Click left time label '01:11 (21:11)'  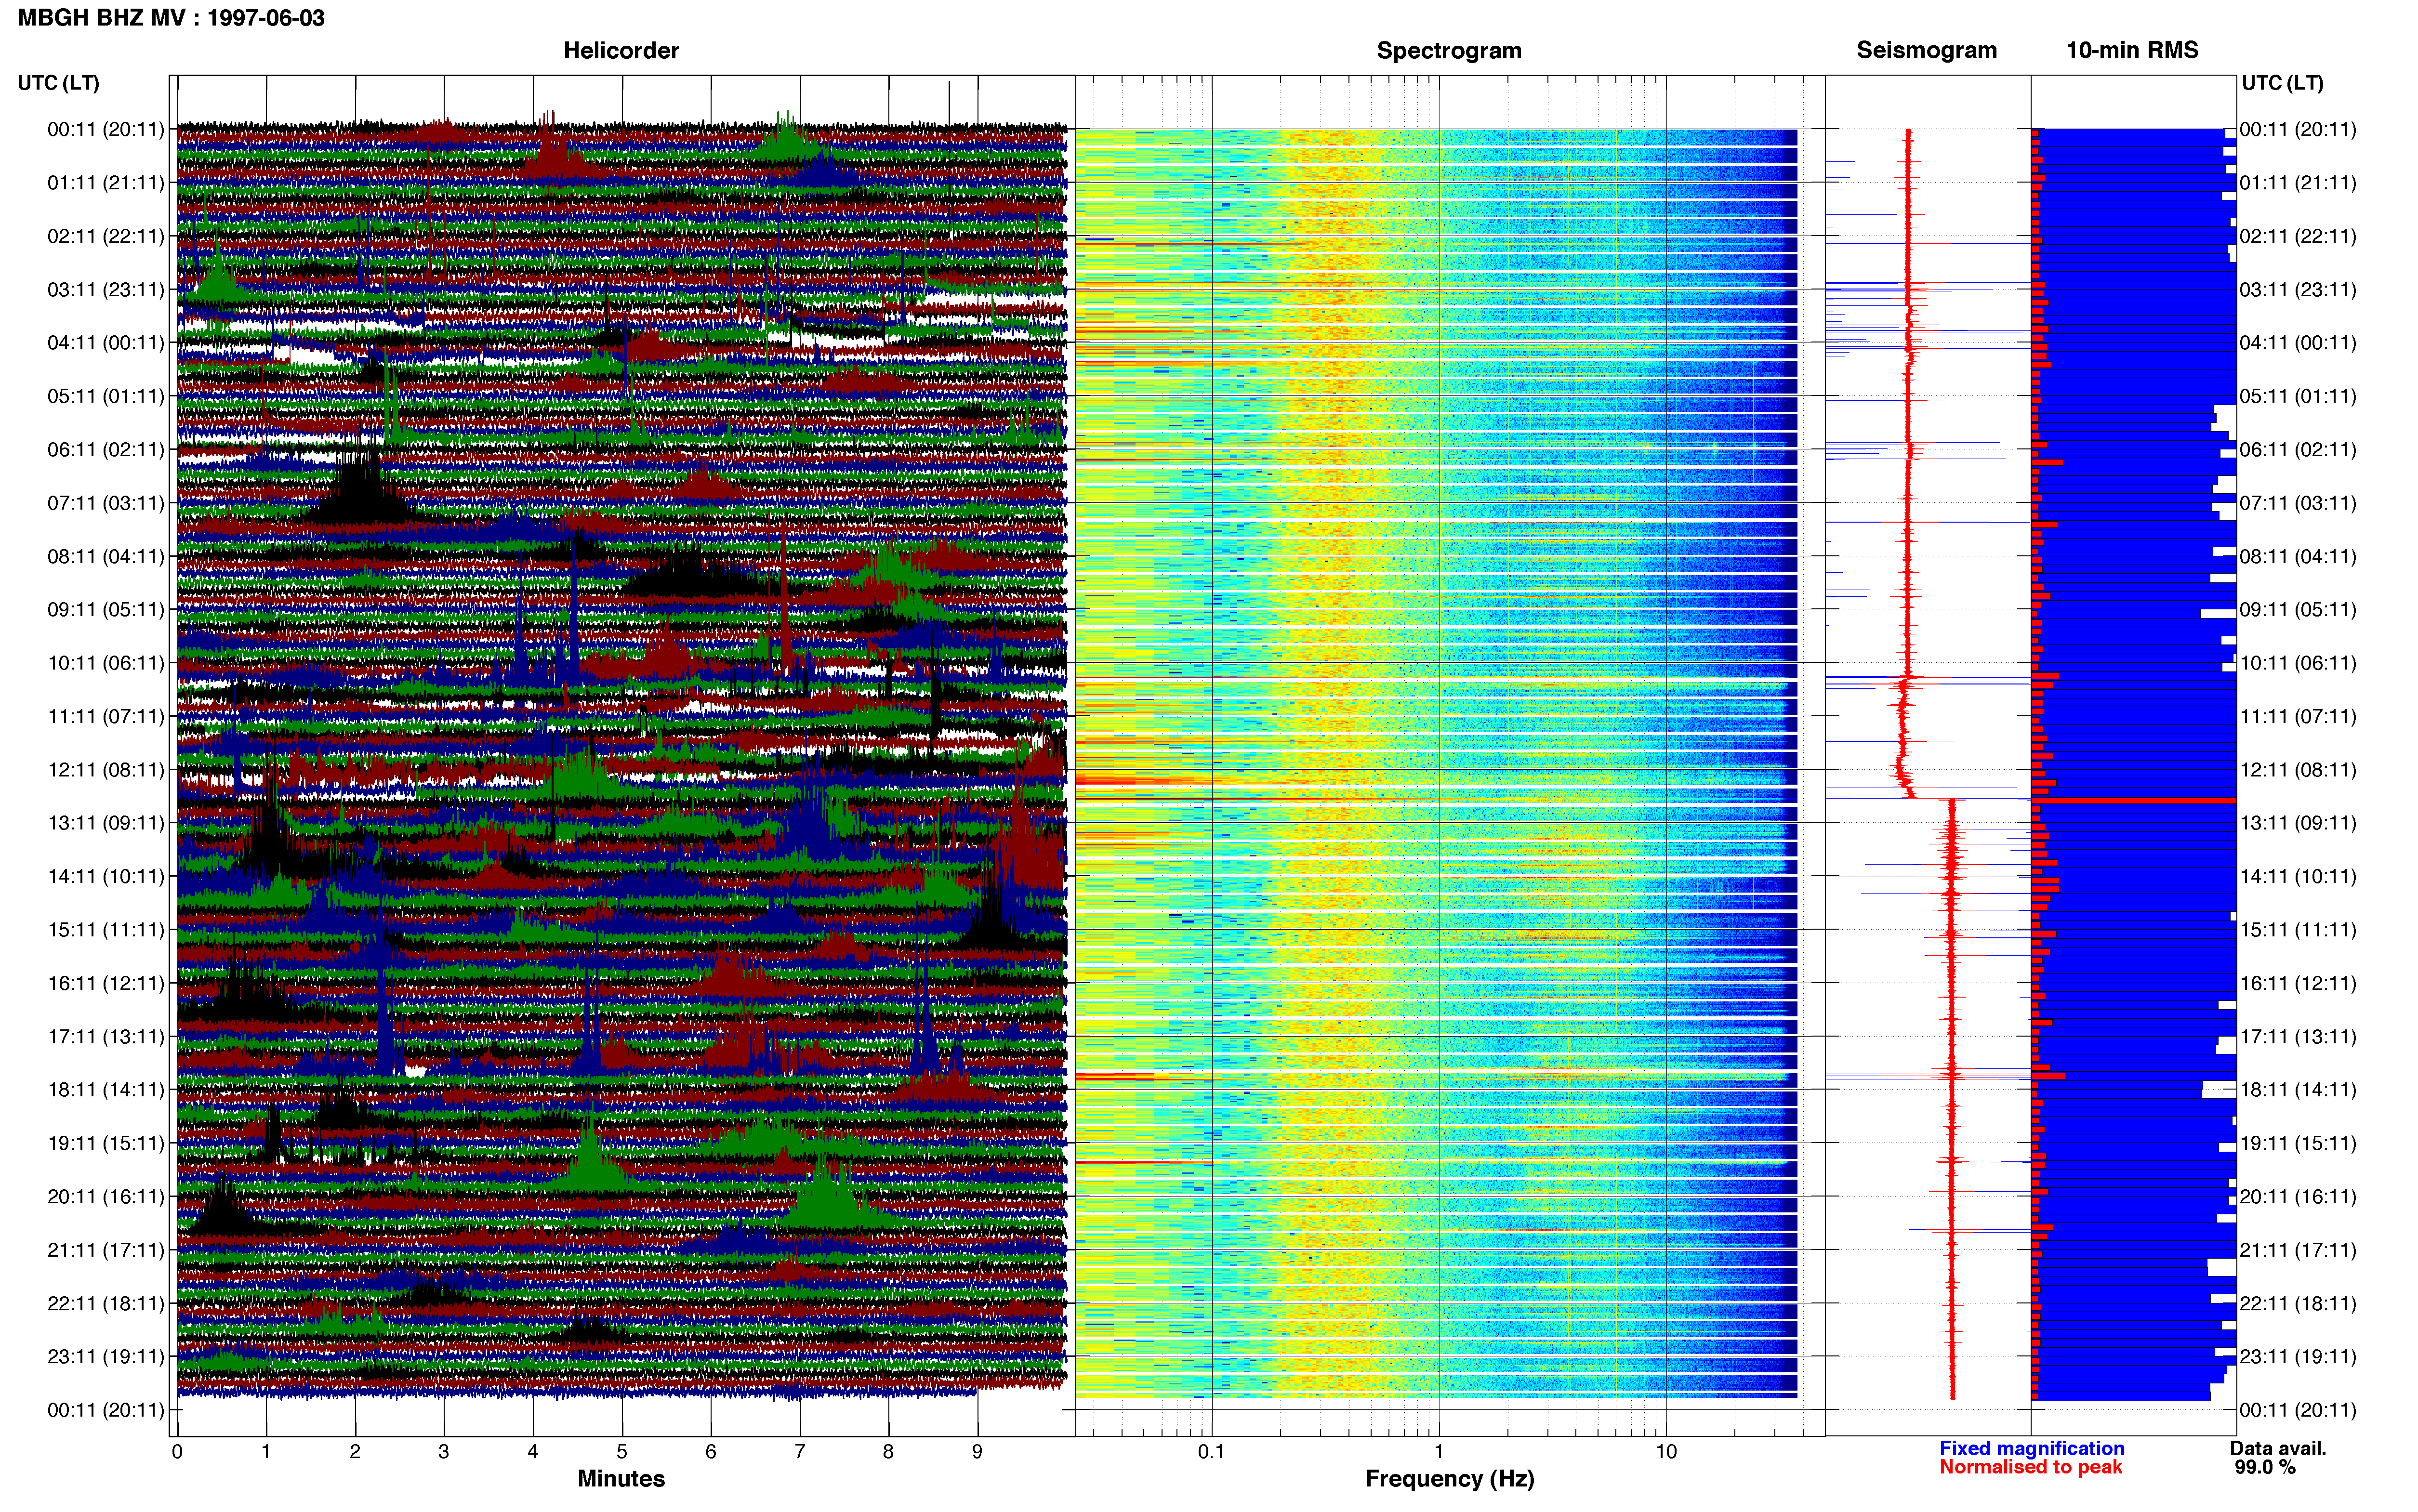106,183
